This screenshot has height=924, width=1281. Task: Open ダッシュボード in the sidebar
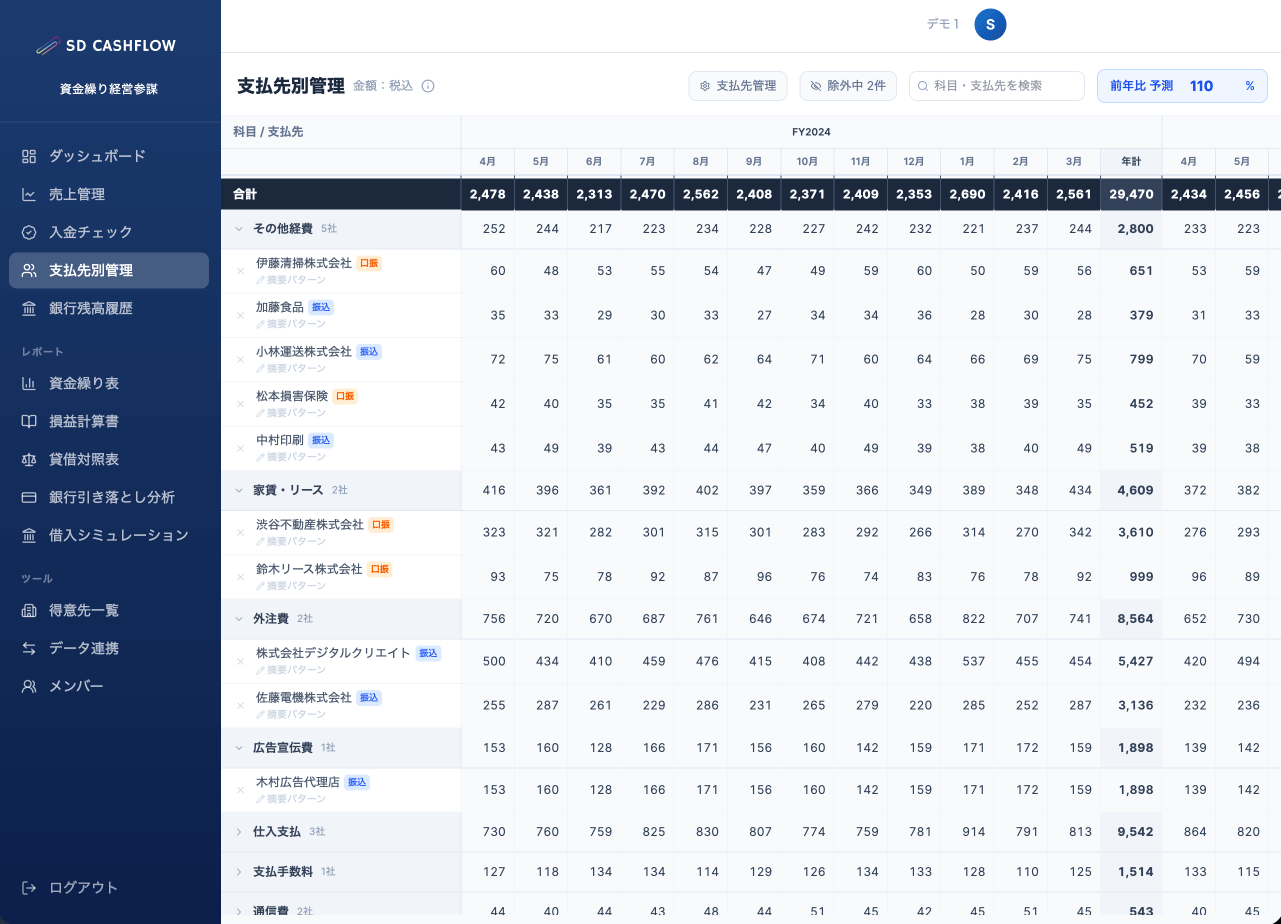point(109,156)
